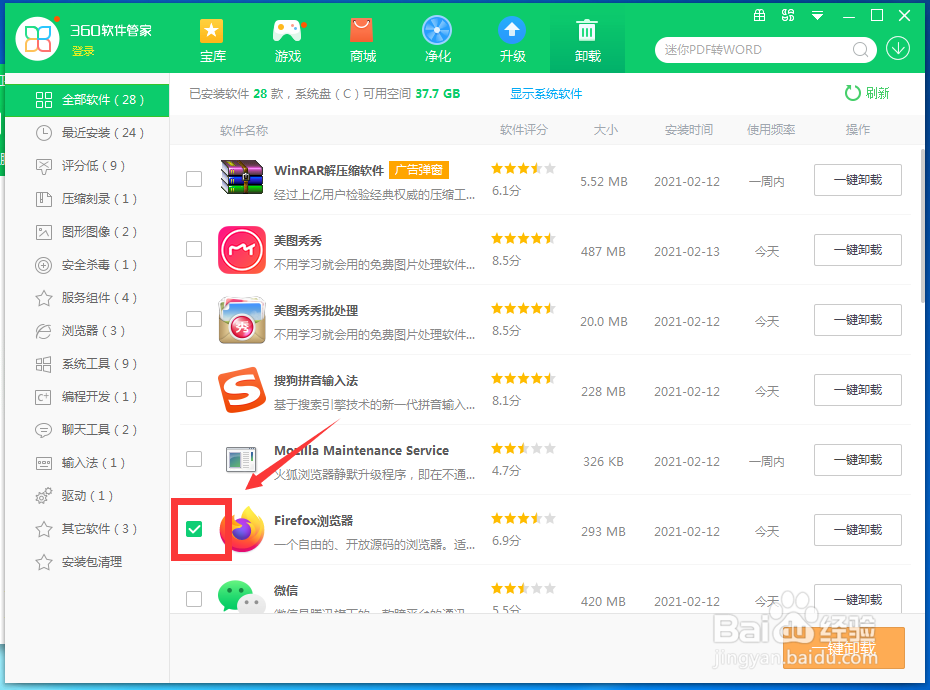Click the 微信 app icon
930x690 pixels.
pyautogui.click(x=241, y=596)
